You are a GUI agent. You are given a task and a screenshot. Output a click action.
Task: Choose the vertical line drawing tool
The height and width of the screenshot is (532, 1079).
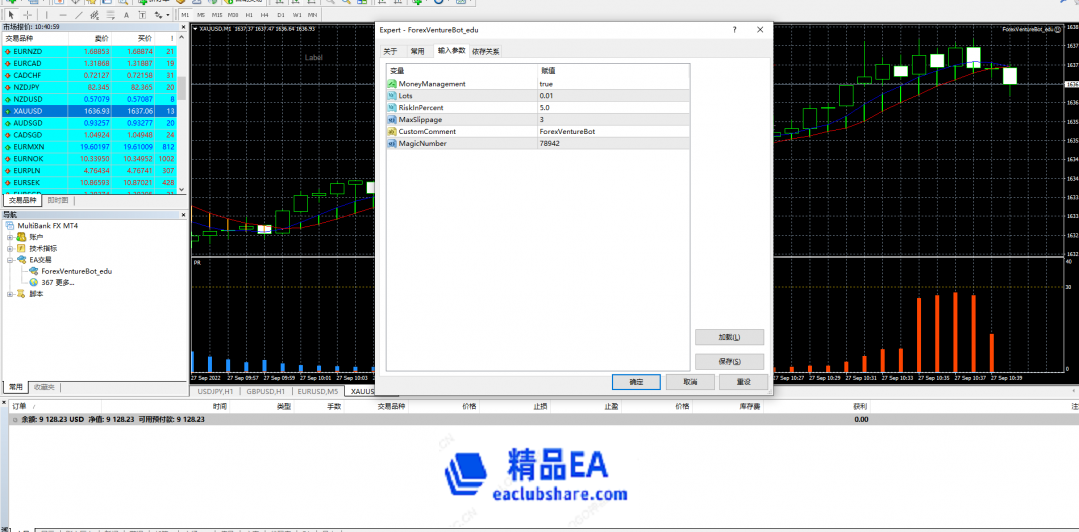tap(47, 14)
